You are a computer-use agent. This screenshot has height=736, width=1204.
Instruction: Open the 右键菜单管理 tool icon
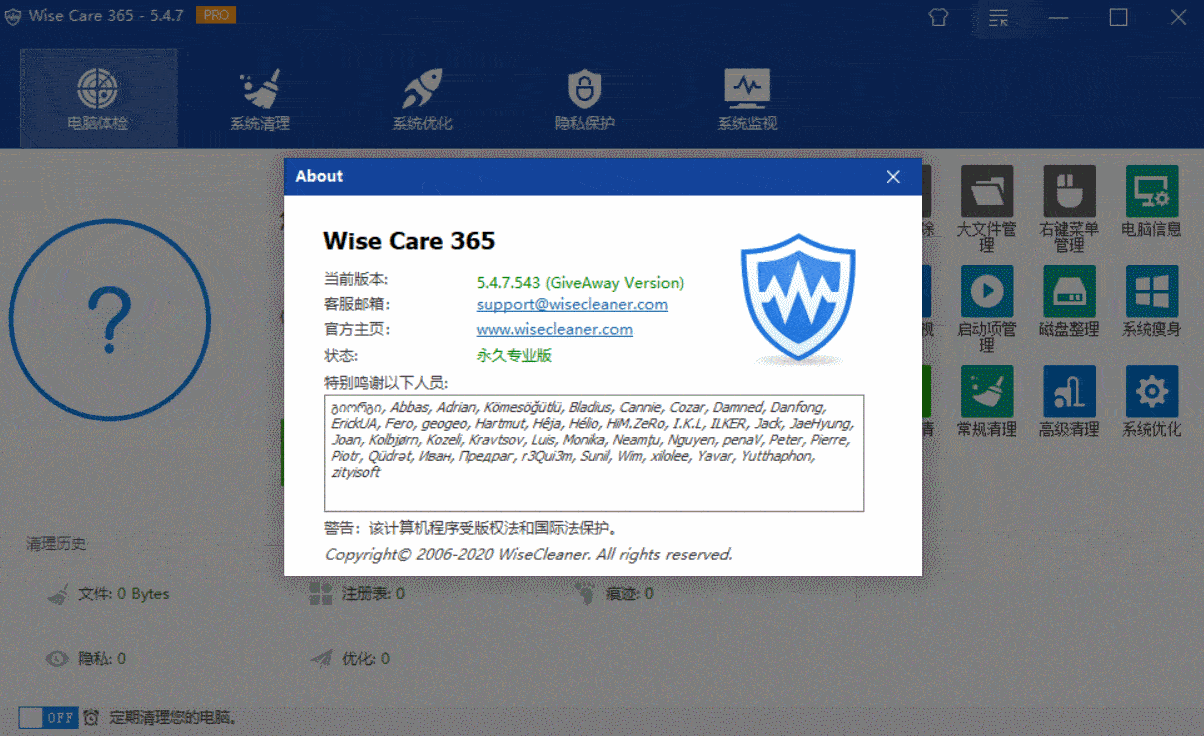[x=1069, y=192]
